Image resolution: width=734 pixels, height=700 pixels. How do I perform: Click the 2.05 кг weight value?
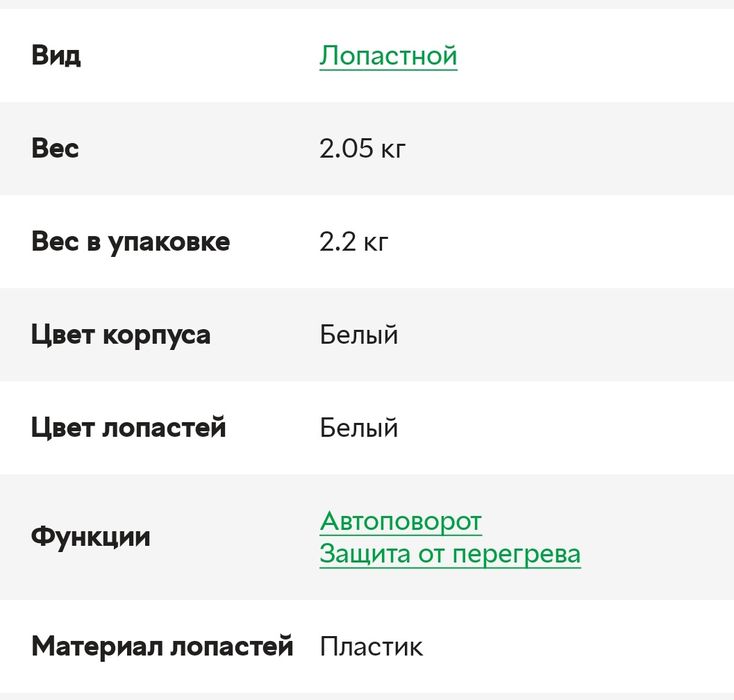[362, 148]
